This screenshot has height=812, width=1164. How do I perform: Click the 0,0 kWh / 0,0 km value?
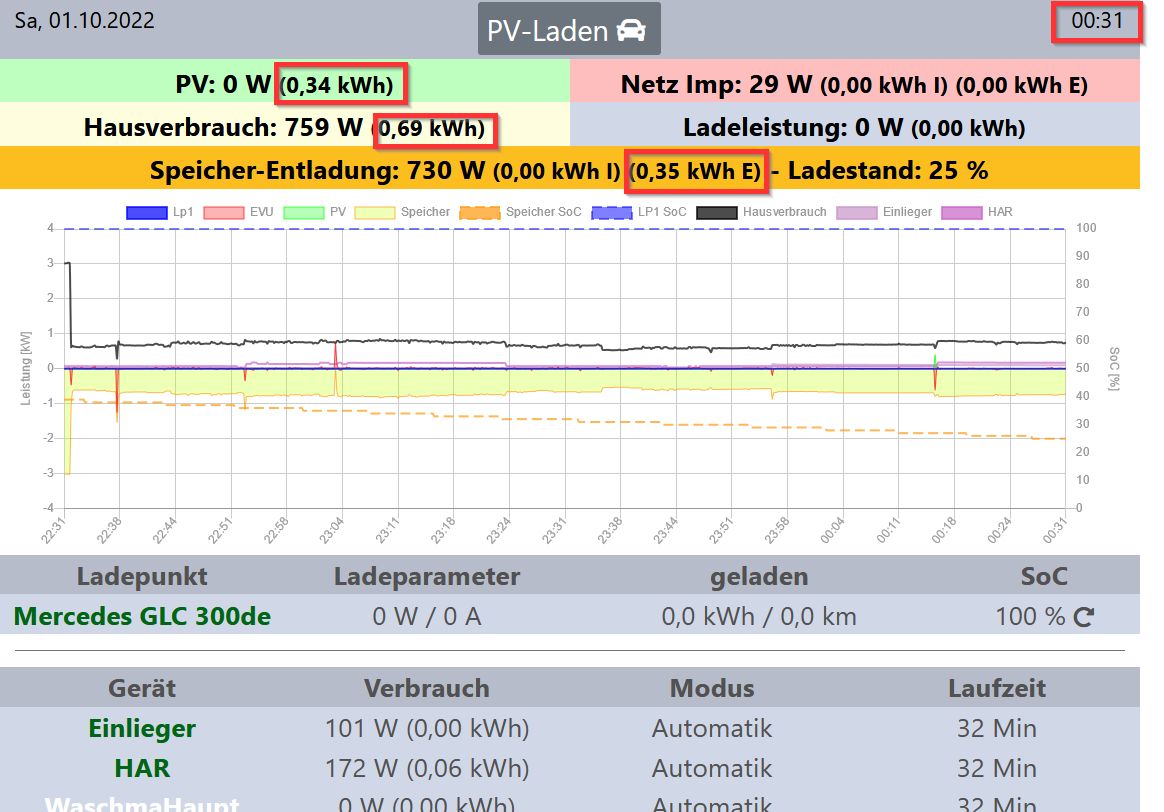pyautogui.click(x=759, y=617)
